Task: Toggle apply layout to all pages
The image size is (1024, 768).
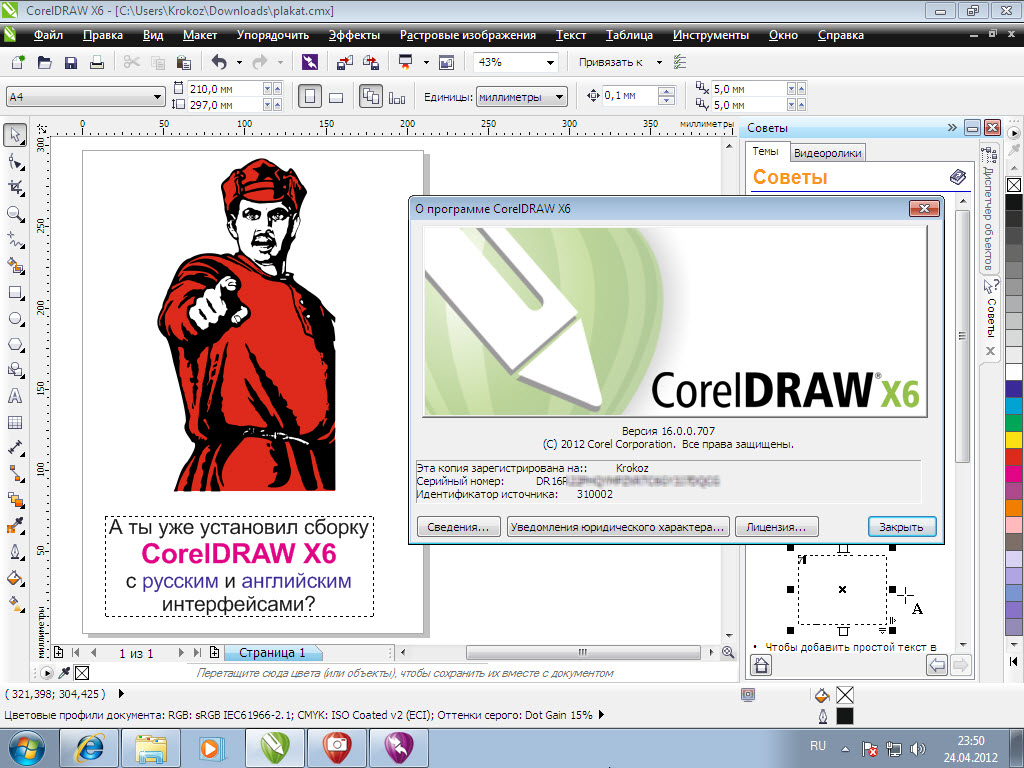Action: pyautogui.click(x=370, y=97)
